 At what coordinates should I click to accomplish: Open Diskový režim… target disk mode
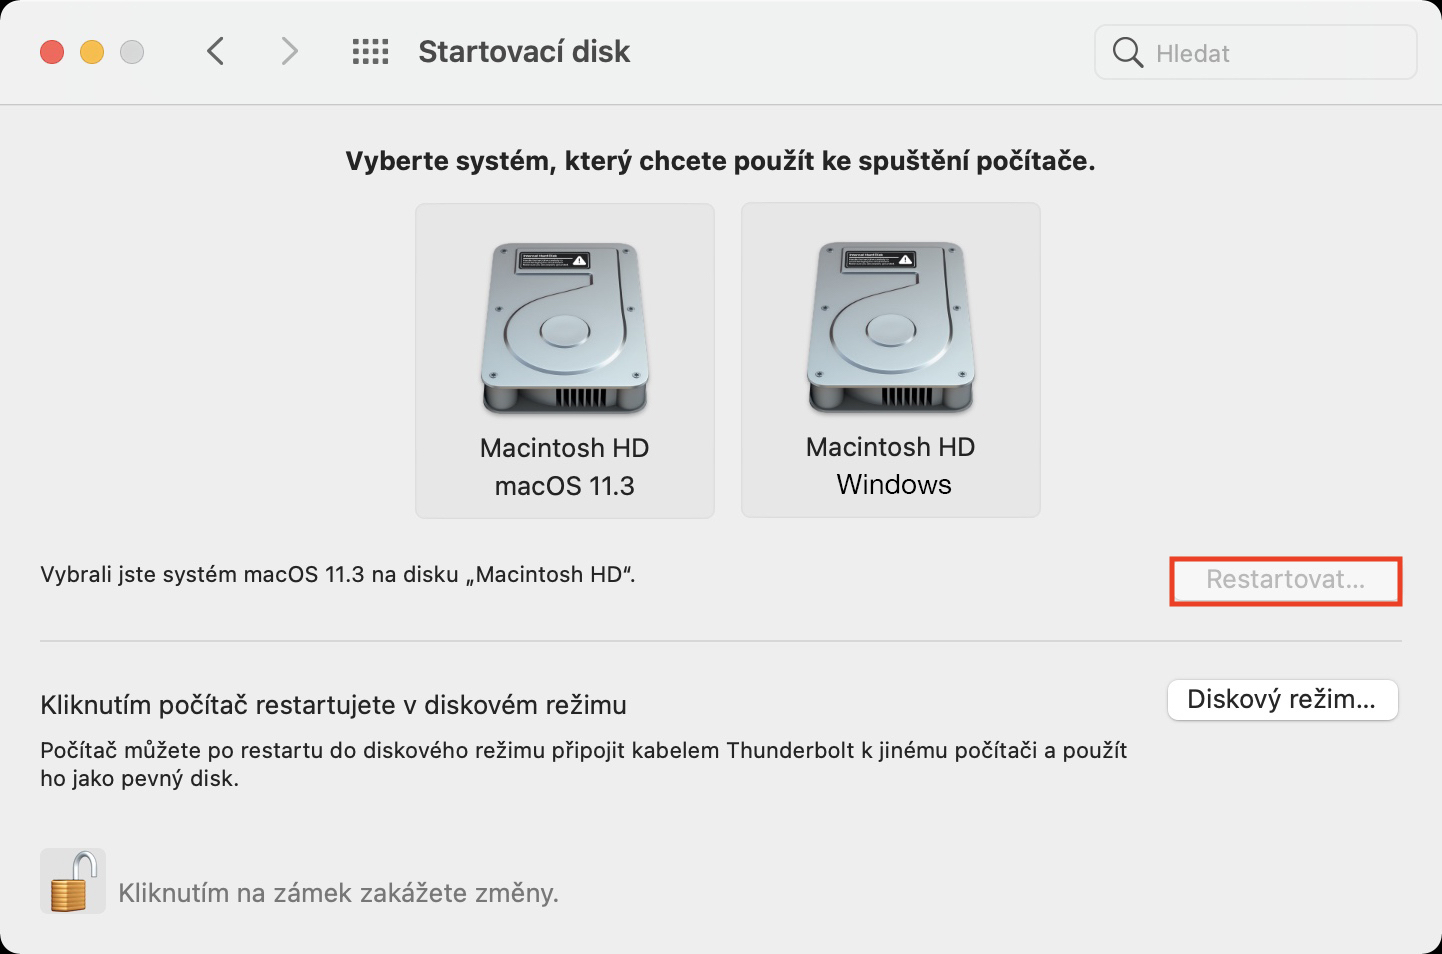click(1282, 700)
